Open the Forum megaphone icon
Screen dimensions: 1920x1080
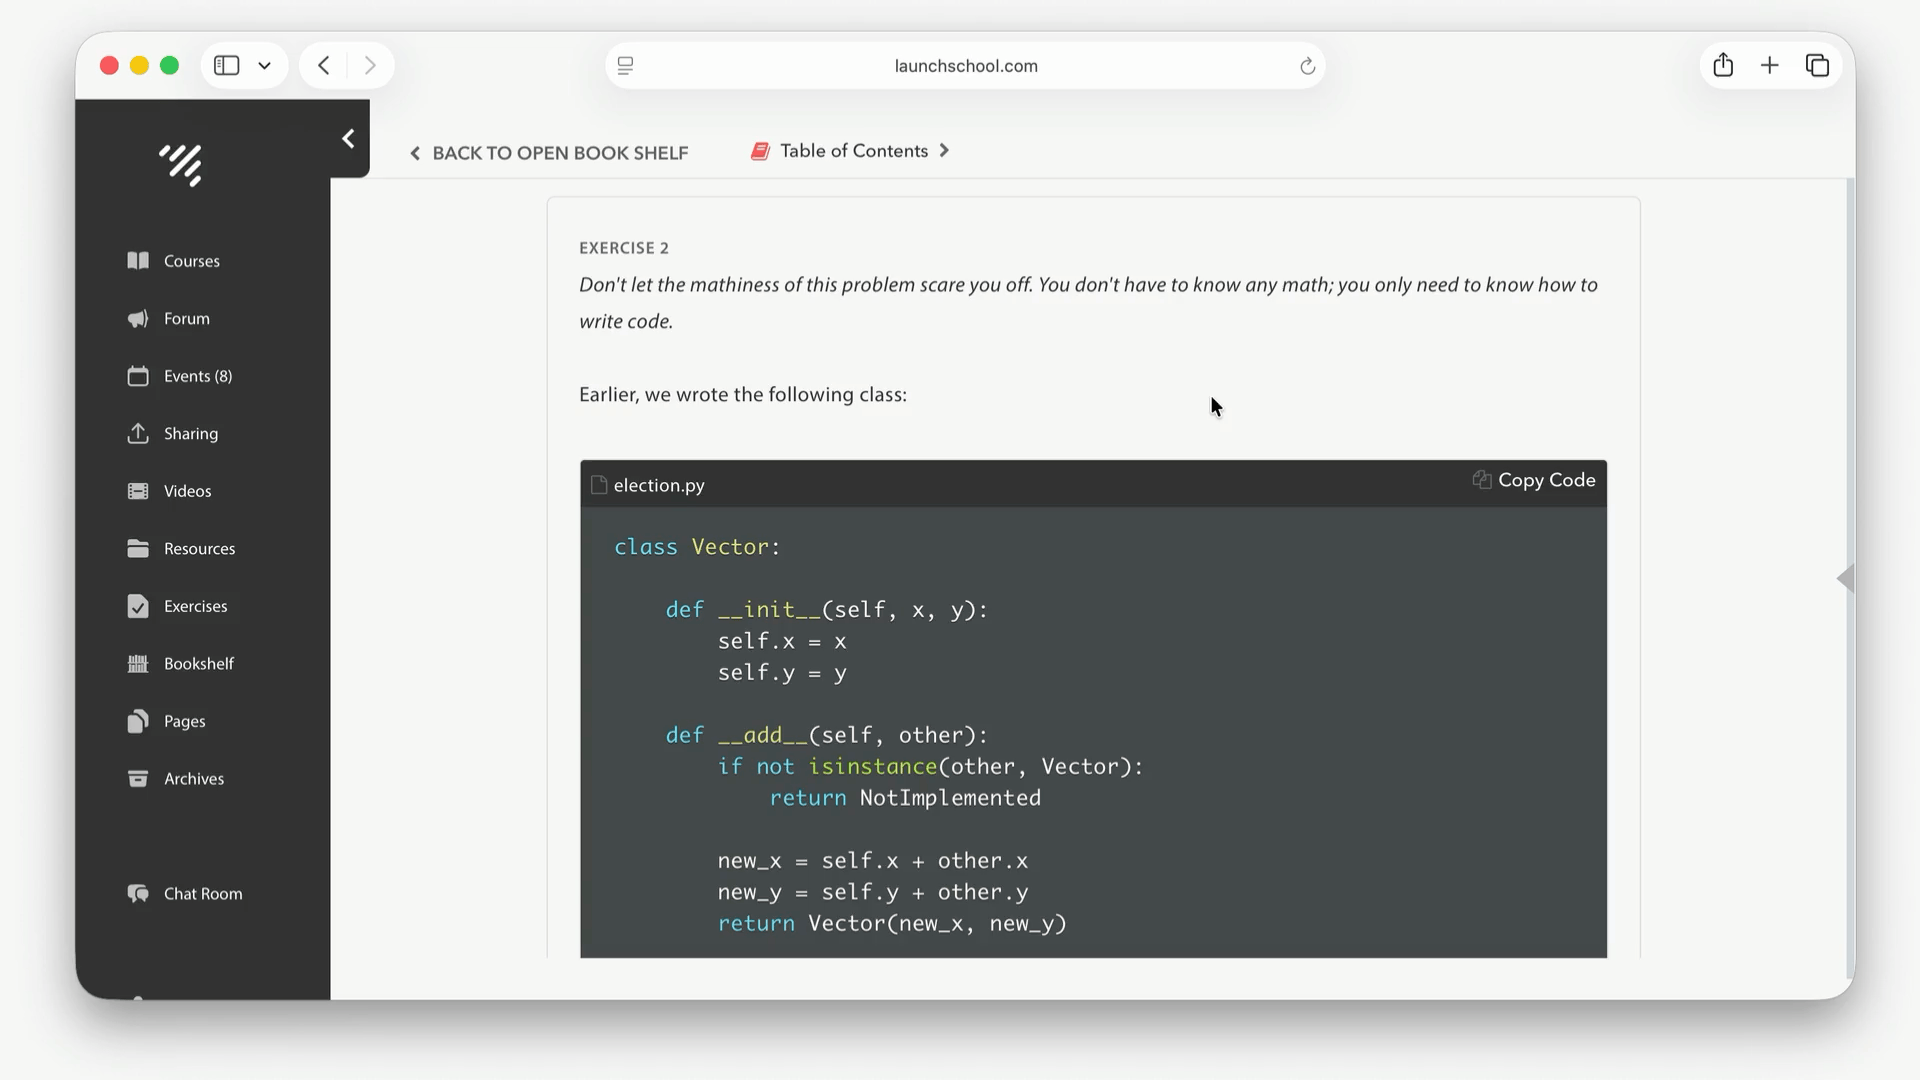pos(138,319)
